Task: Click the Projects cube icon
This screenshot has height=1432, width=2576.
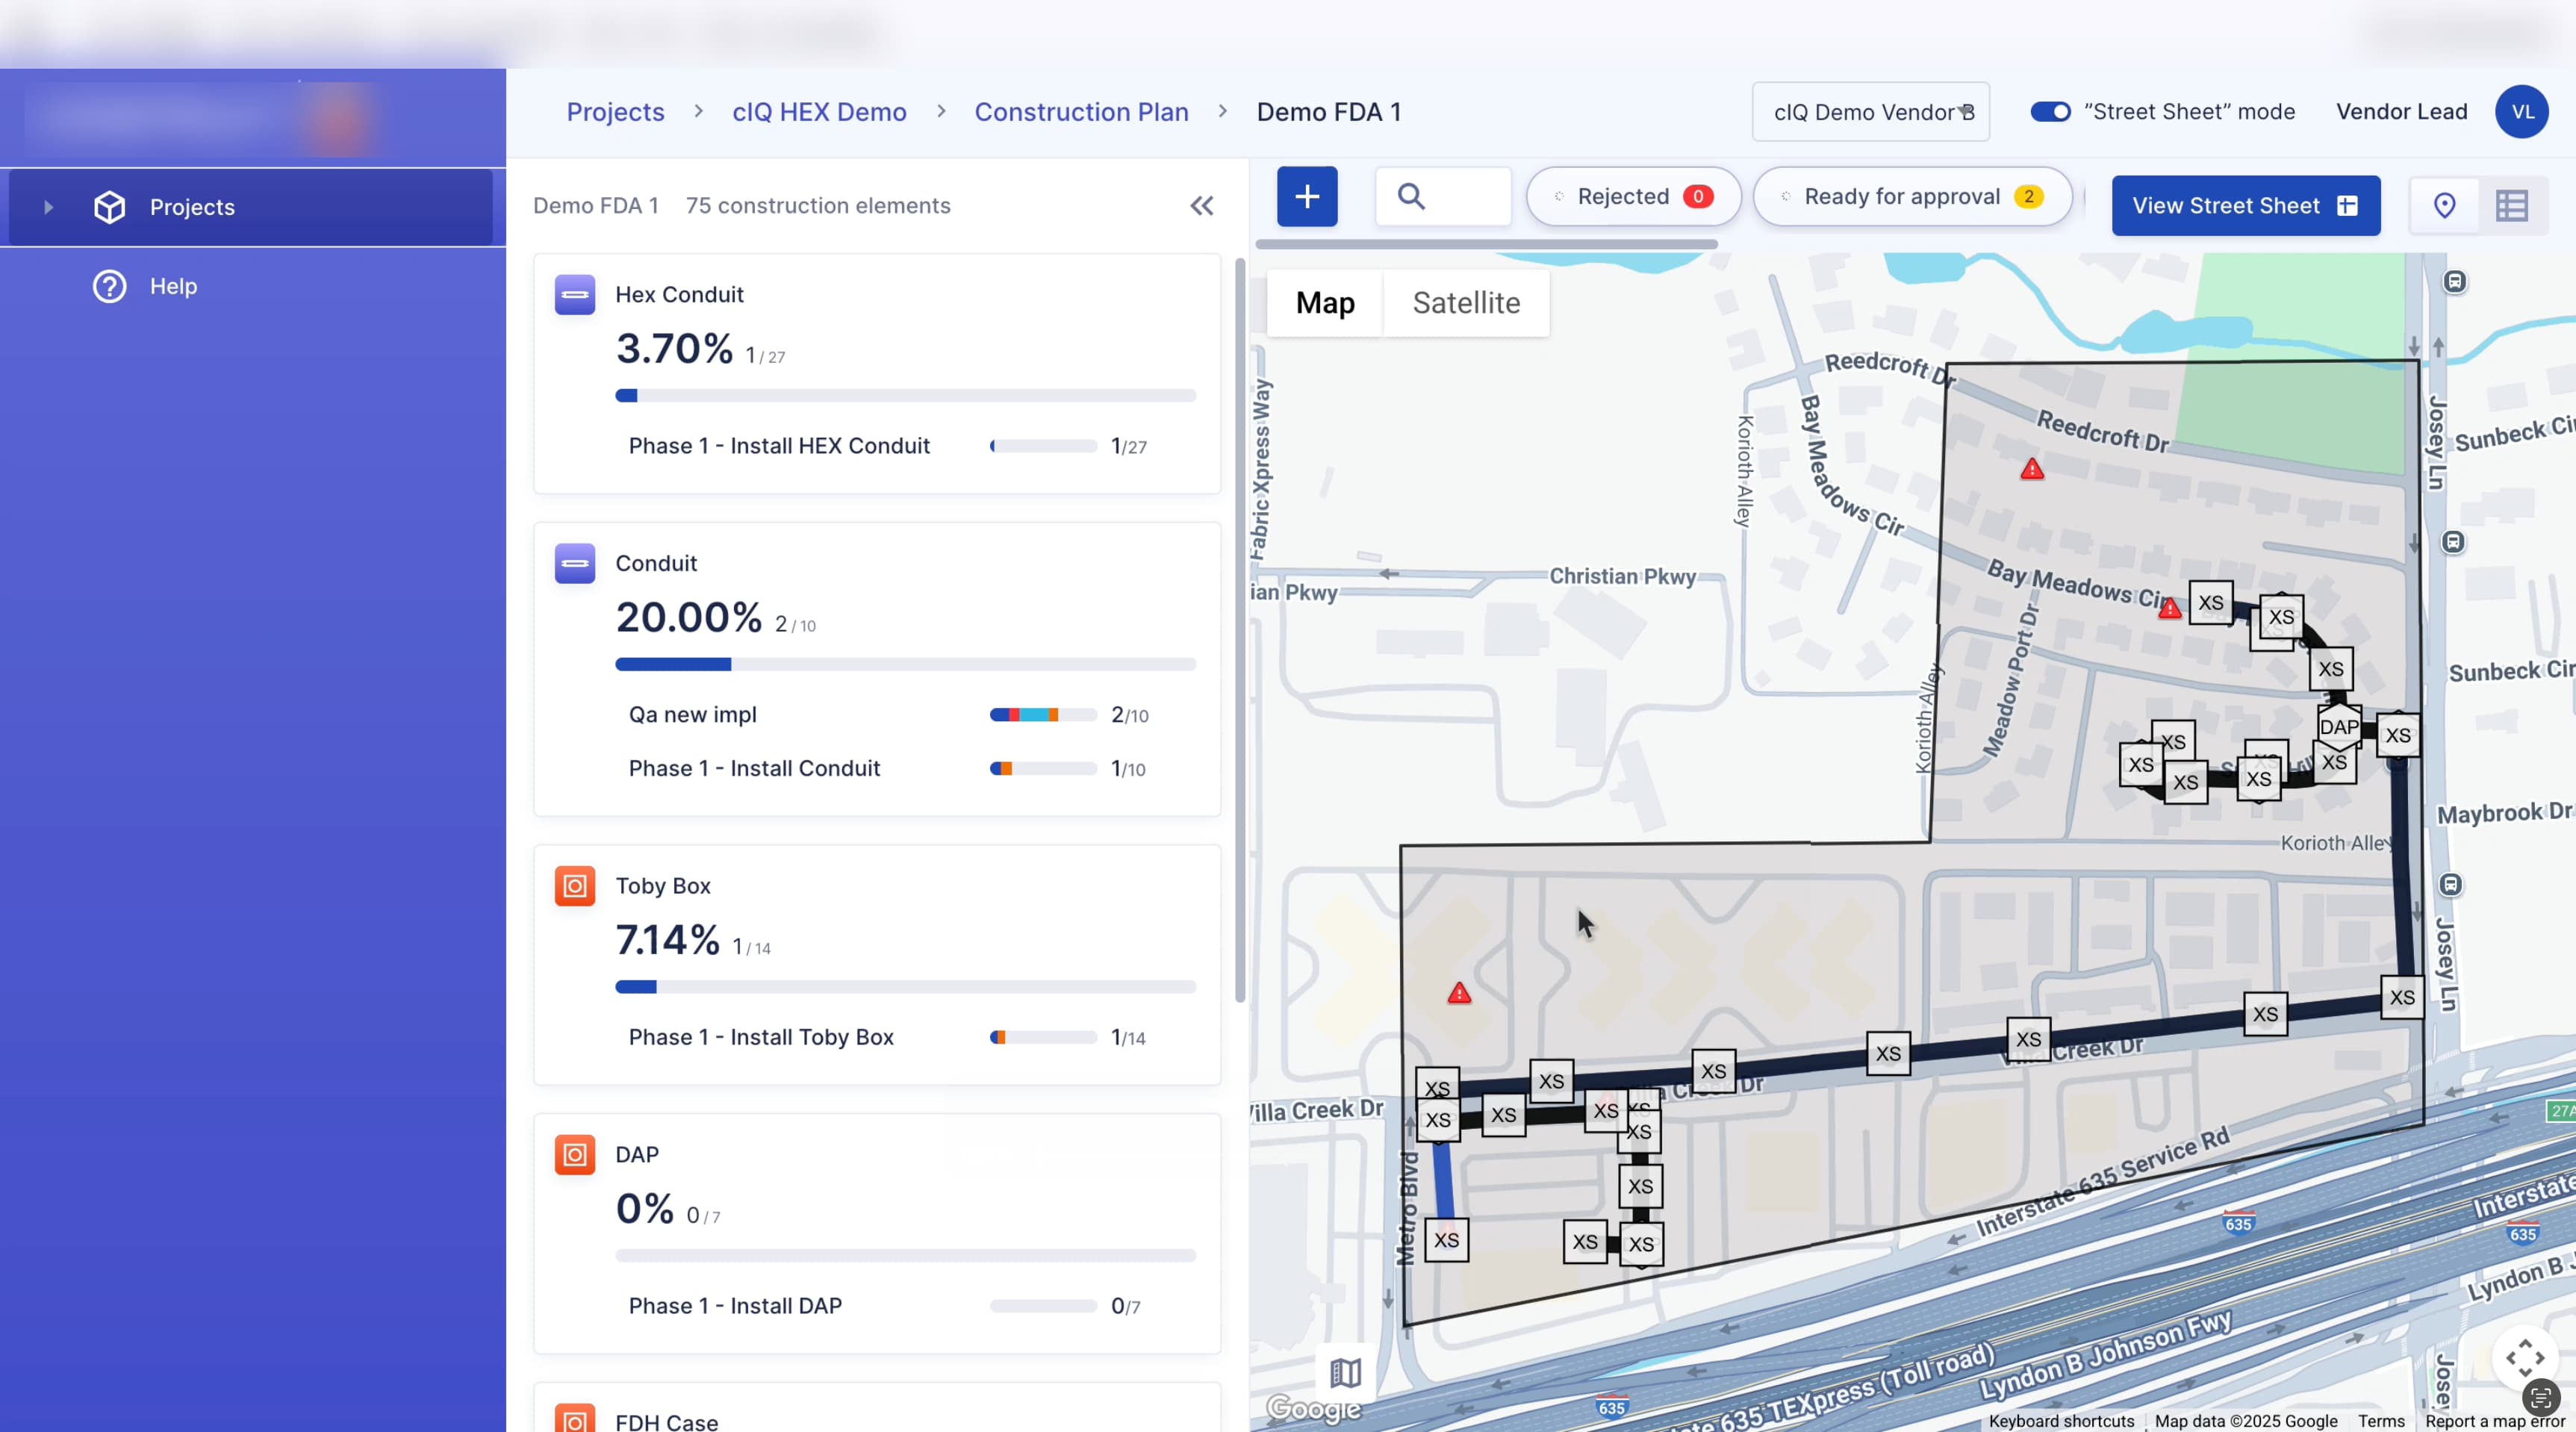Action: click(x=110, y=207)
